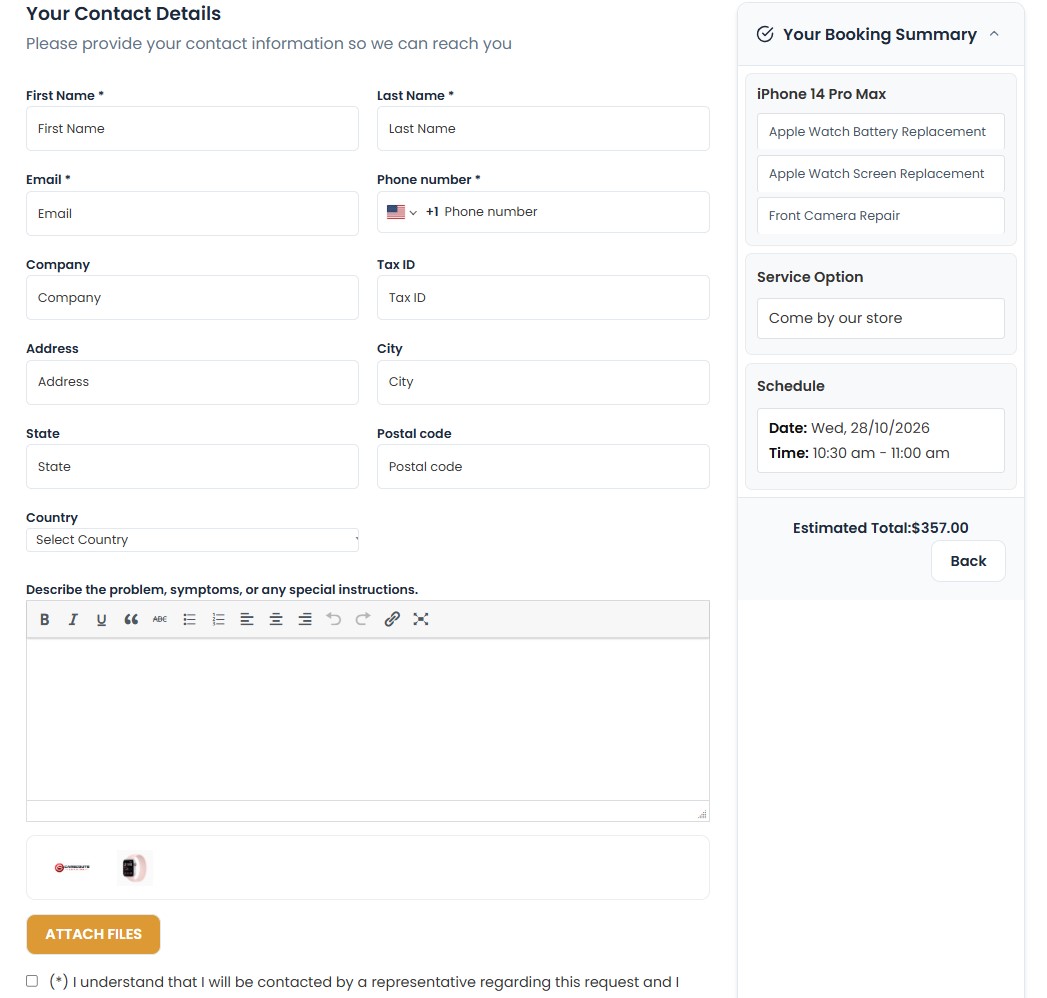Insert a bulleted list
This screenshot has width=1047, height=998.
pyautogui.click(x=190, y=619)
